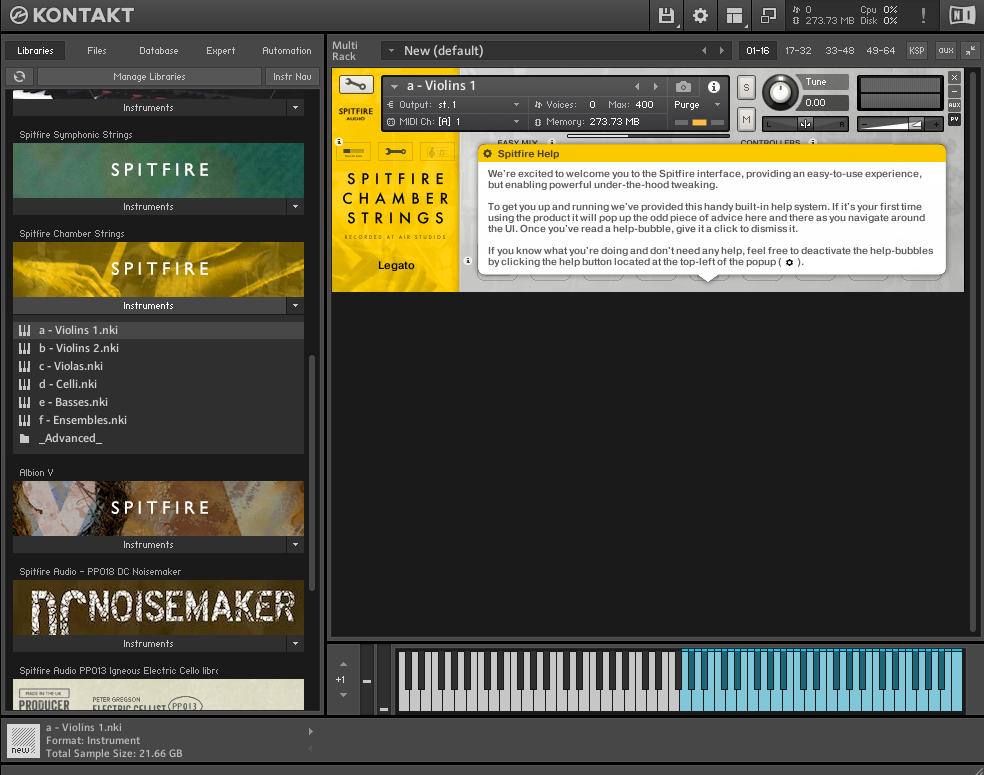
Task: Toggle AUX sends on instrument header
Action: click(x=954, y=105)
